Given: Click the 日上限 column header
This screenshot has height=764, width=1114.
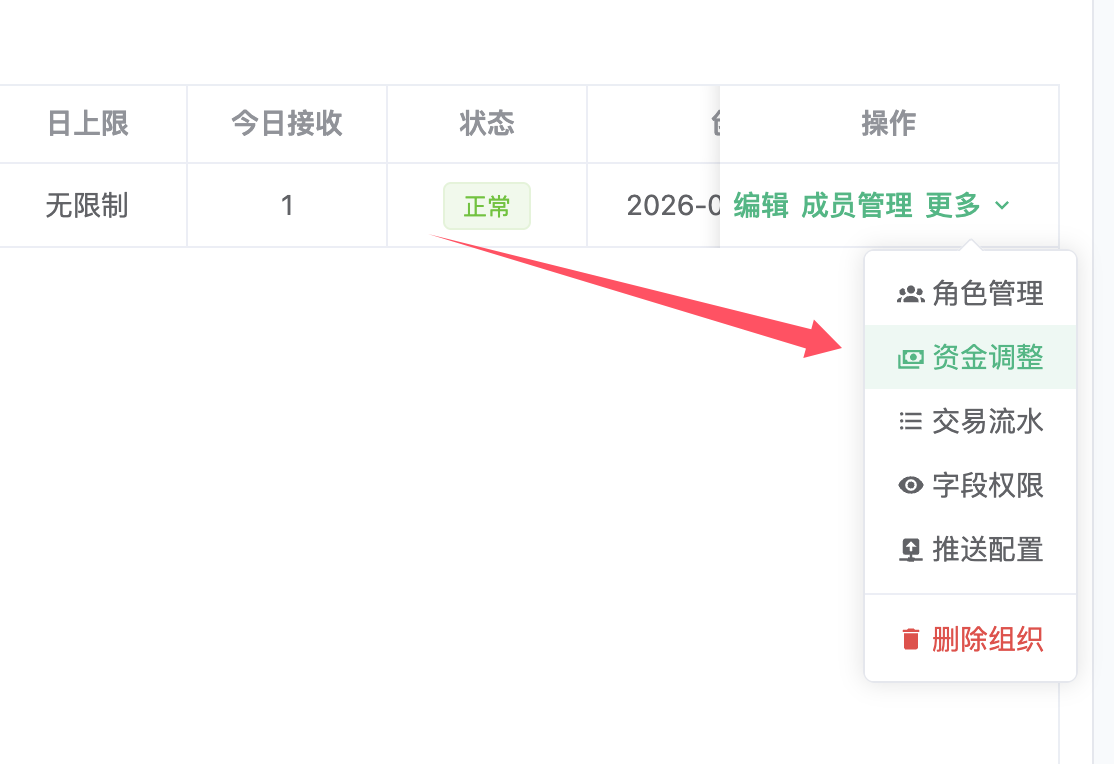Looking at the screenshot, I should tap(88, 124).
